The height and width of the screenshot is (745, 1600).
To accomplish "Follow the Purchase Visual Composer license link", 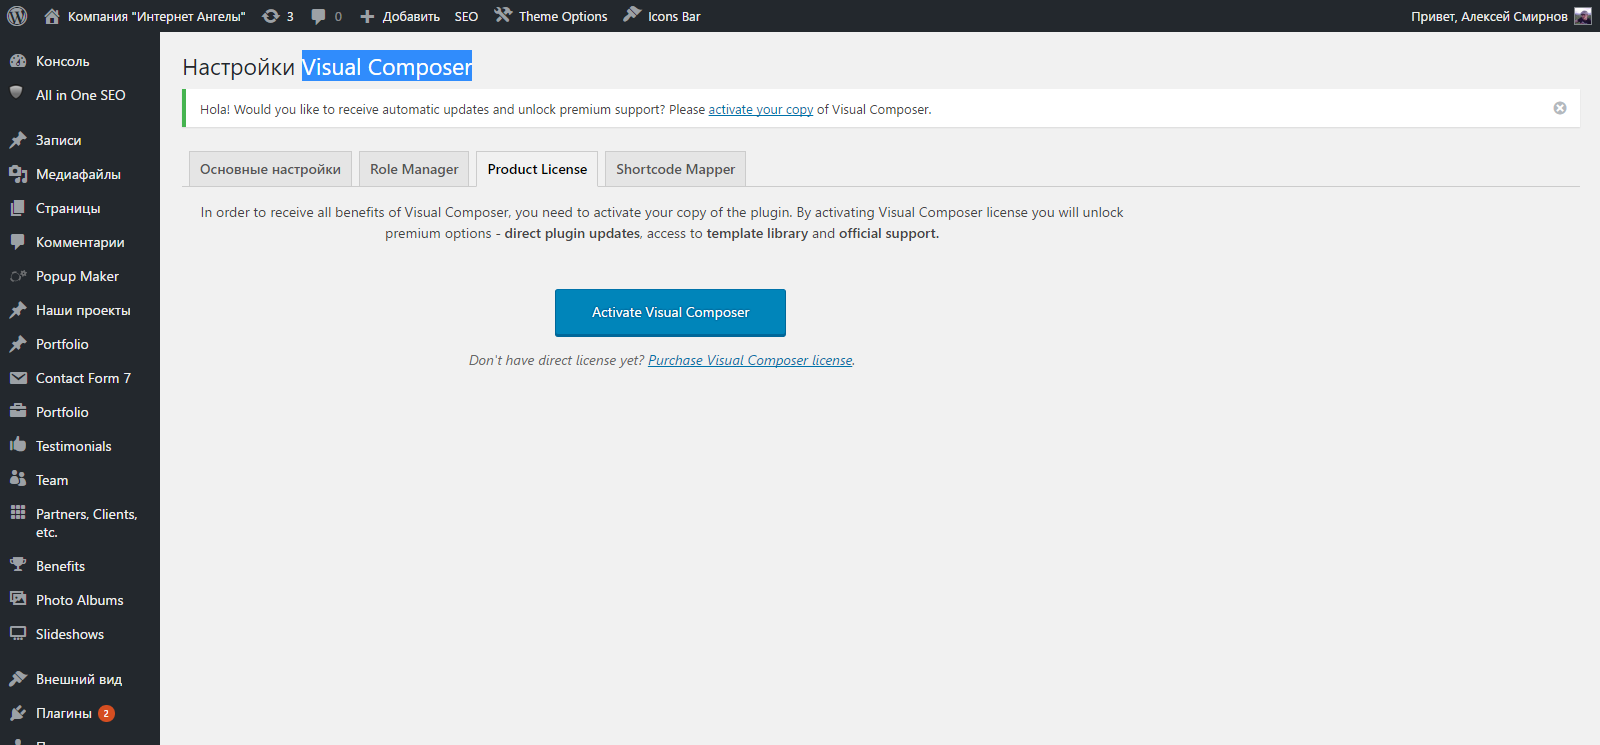I will [750, 360].
